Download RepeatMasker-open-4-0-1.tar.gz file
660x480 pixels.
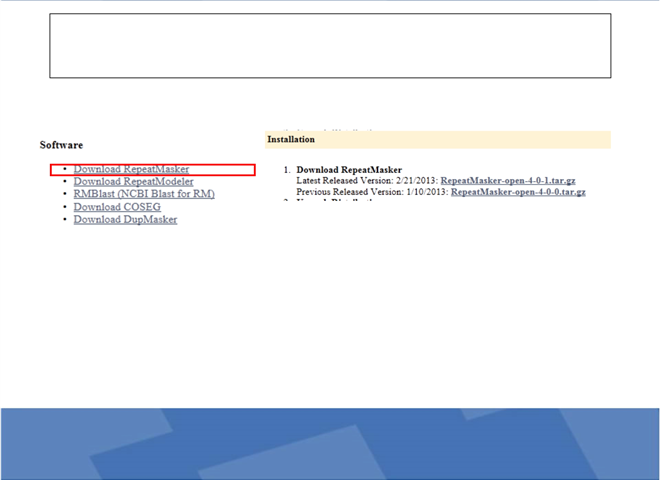point(508,181)
